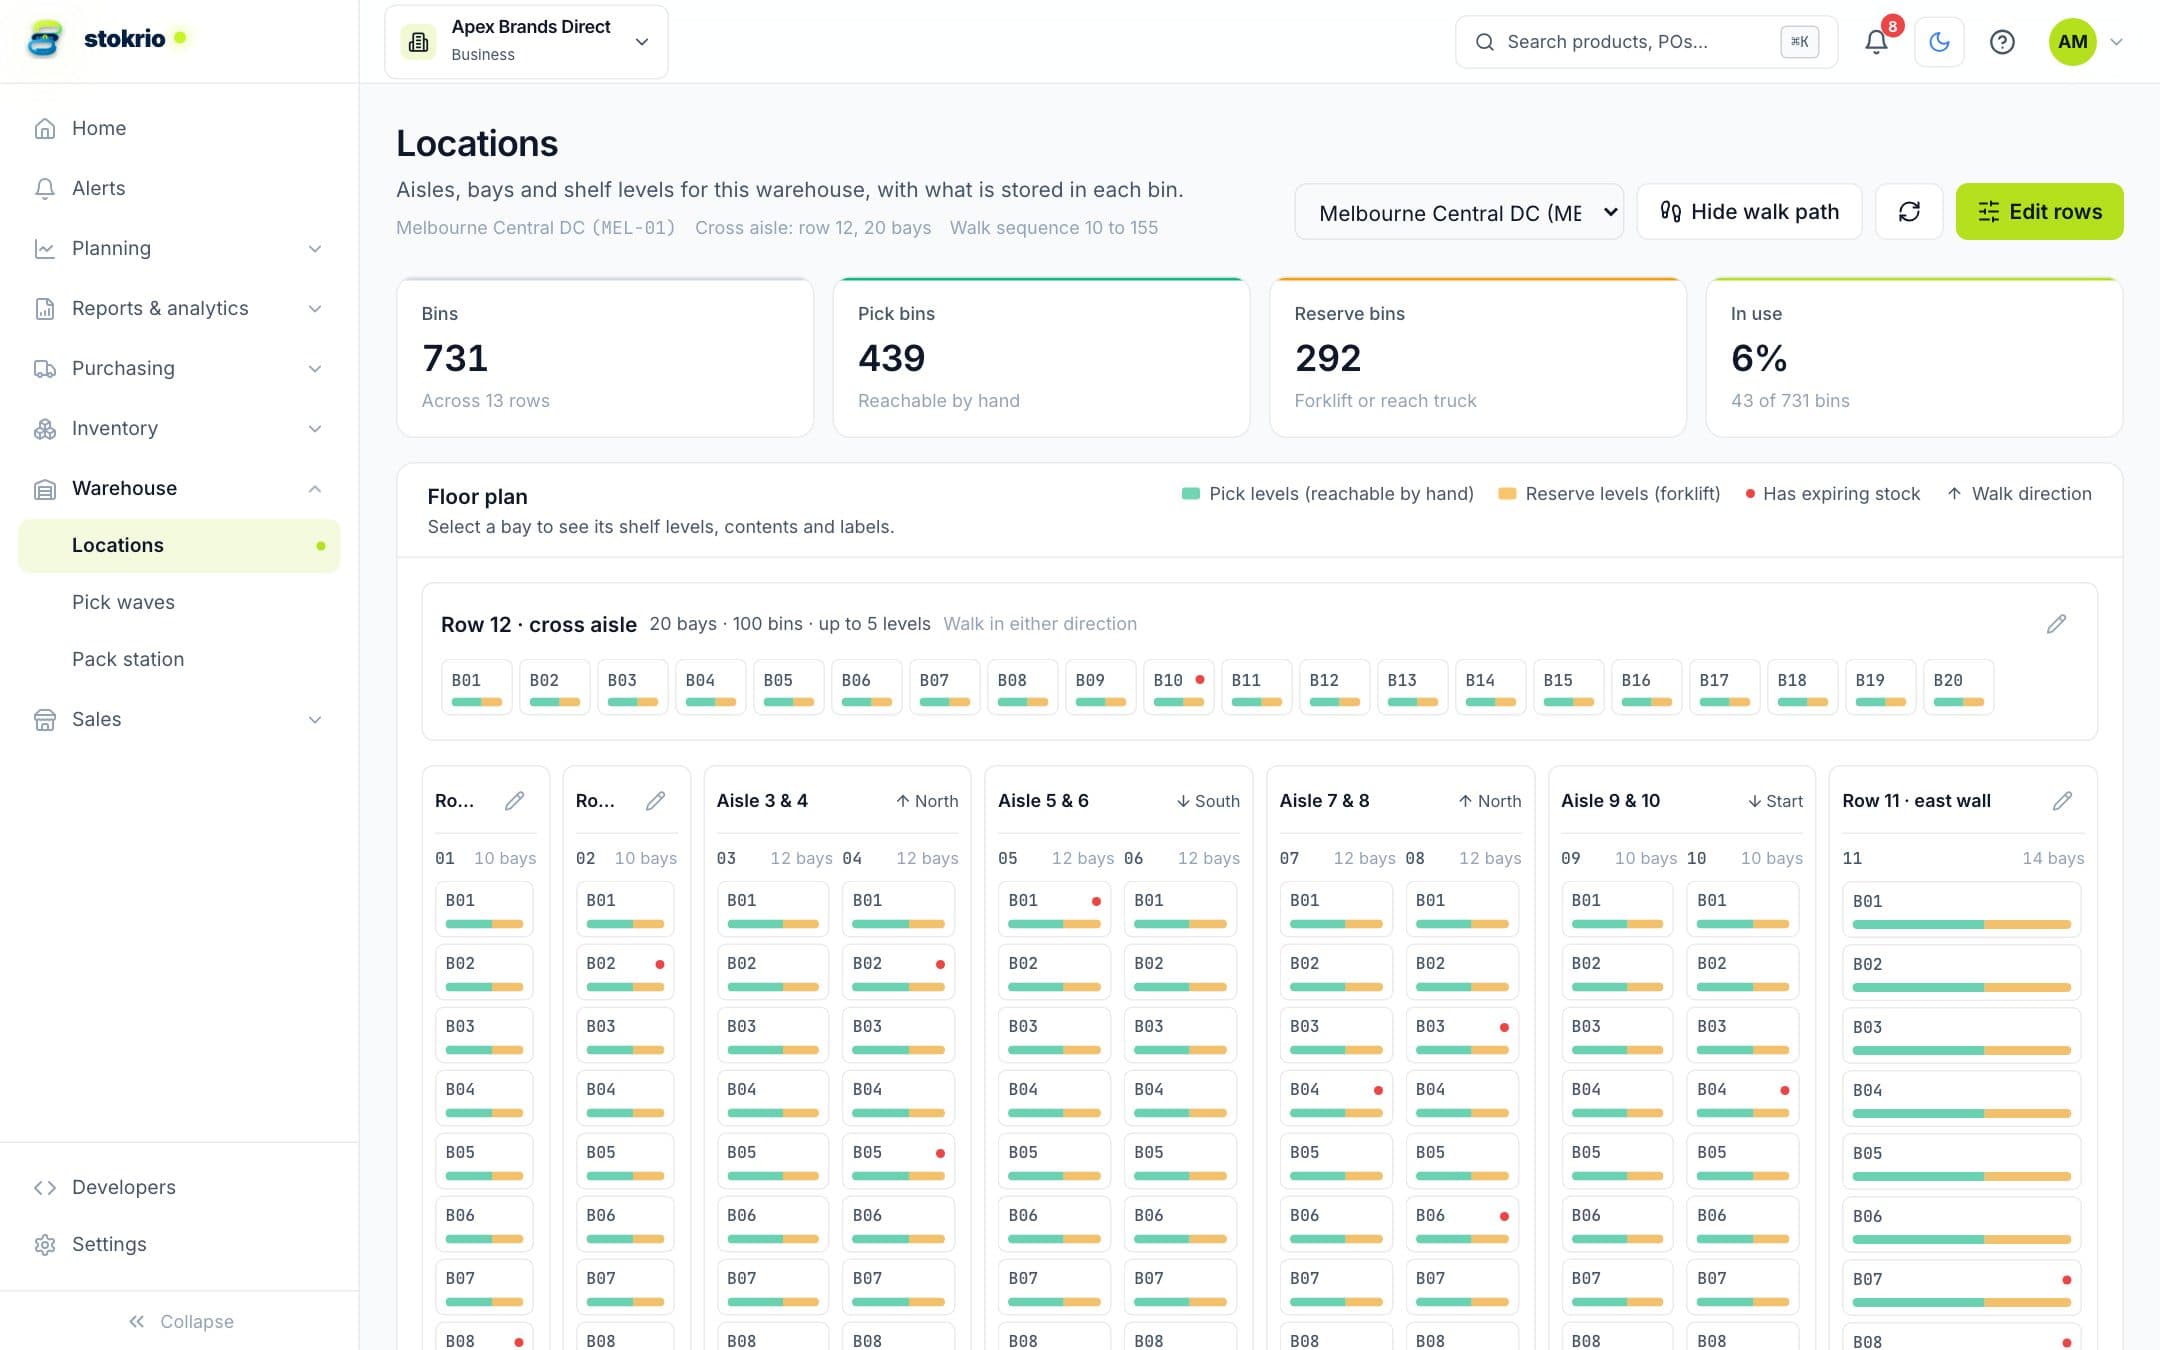Viewport: 2160px width, 1350px height.
Task: Expand the Sales menu
Action: [180, 719]
